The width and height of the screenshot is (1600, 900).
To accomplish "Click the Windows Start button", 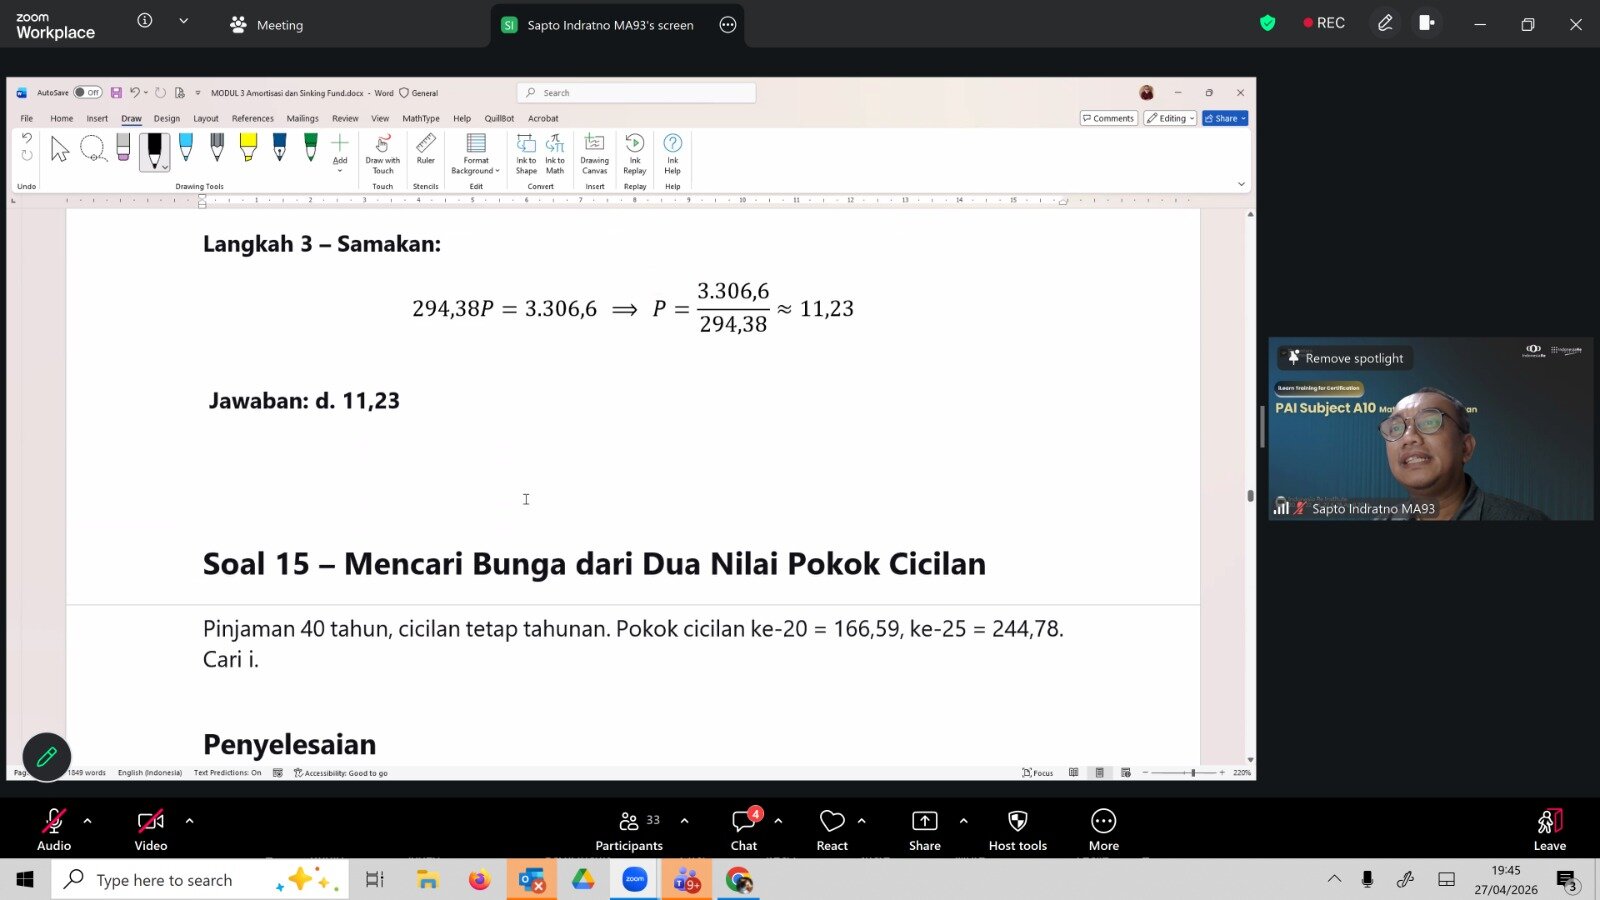I will 25,880.
